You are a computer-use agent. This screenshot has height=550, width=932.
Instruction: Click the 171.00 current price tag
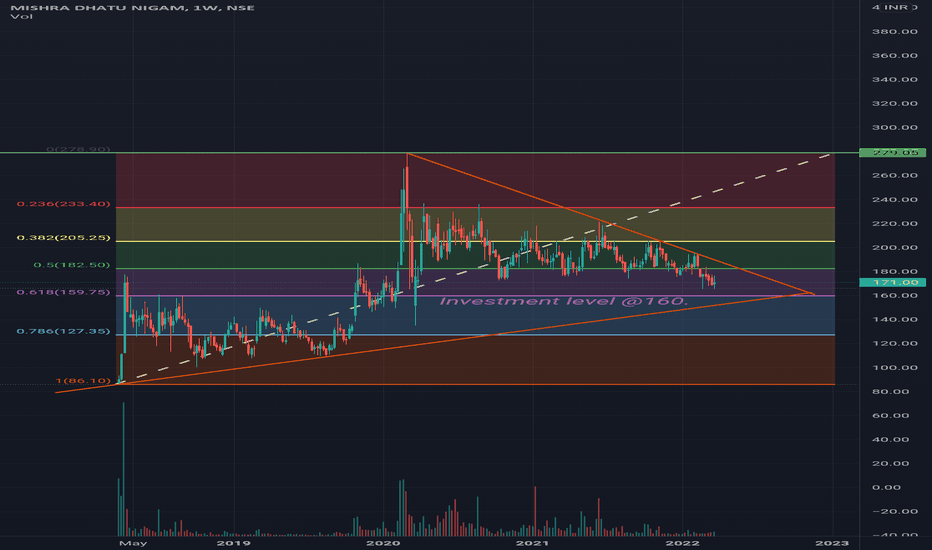[892, 282]
